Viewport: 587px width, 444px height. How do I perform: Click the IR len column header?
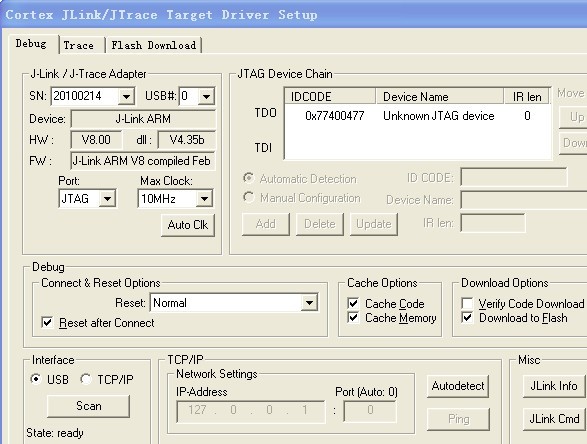(x=527, y=97)
